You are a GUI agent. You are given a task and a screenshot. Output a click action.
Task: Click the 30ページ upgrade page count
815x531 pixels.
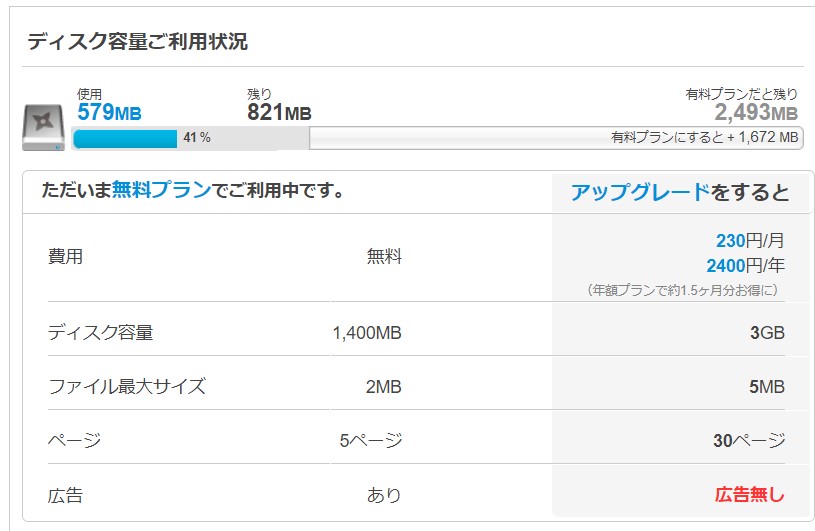point(749,440)
